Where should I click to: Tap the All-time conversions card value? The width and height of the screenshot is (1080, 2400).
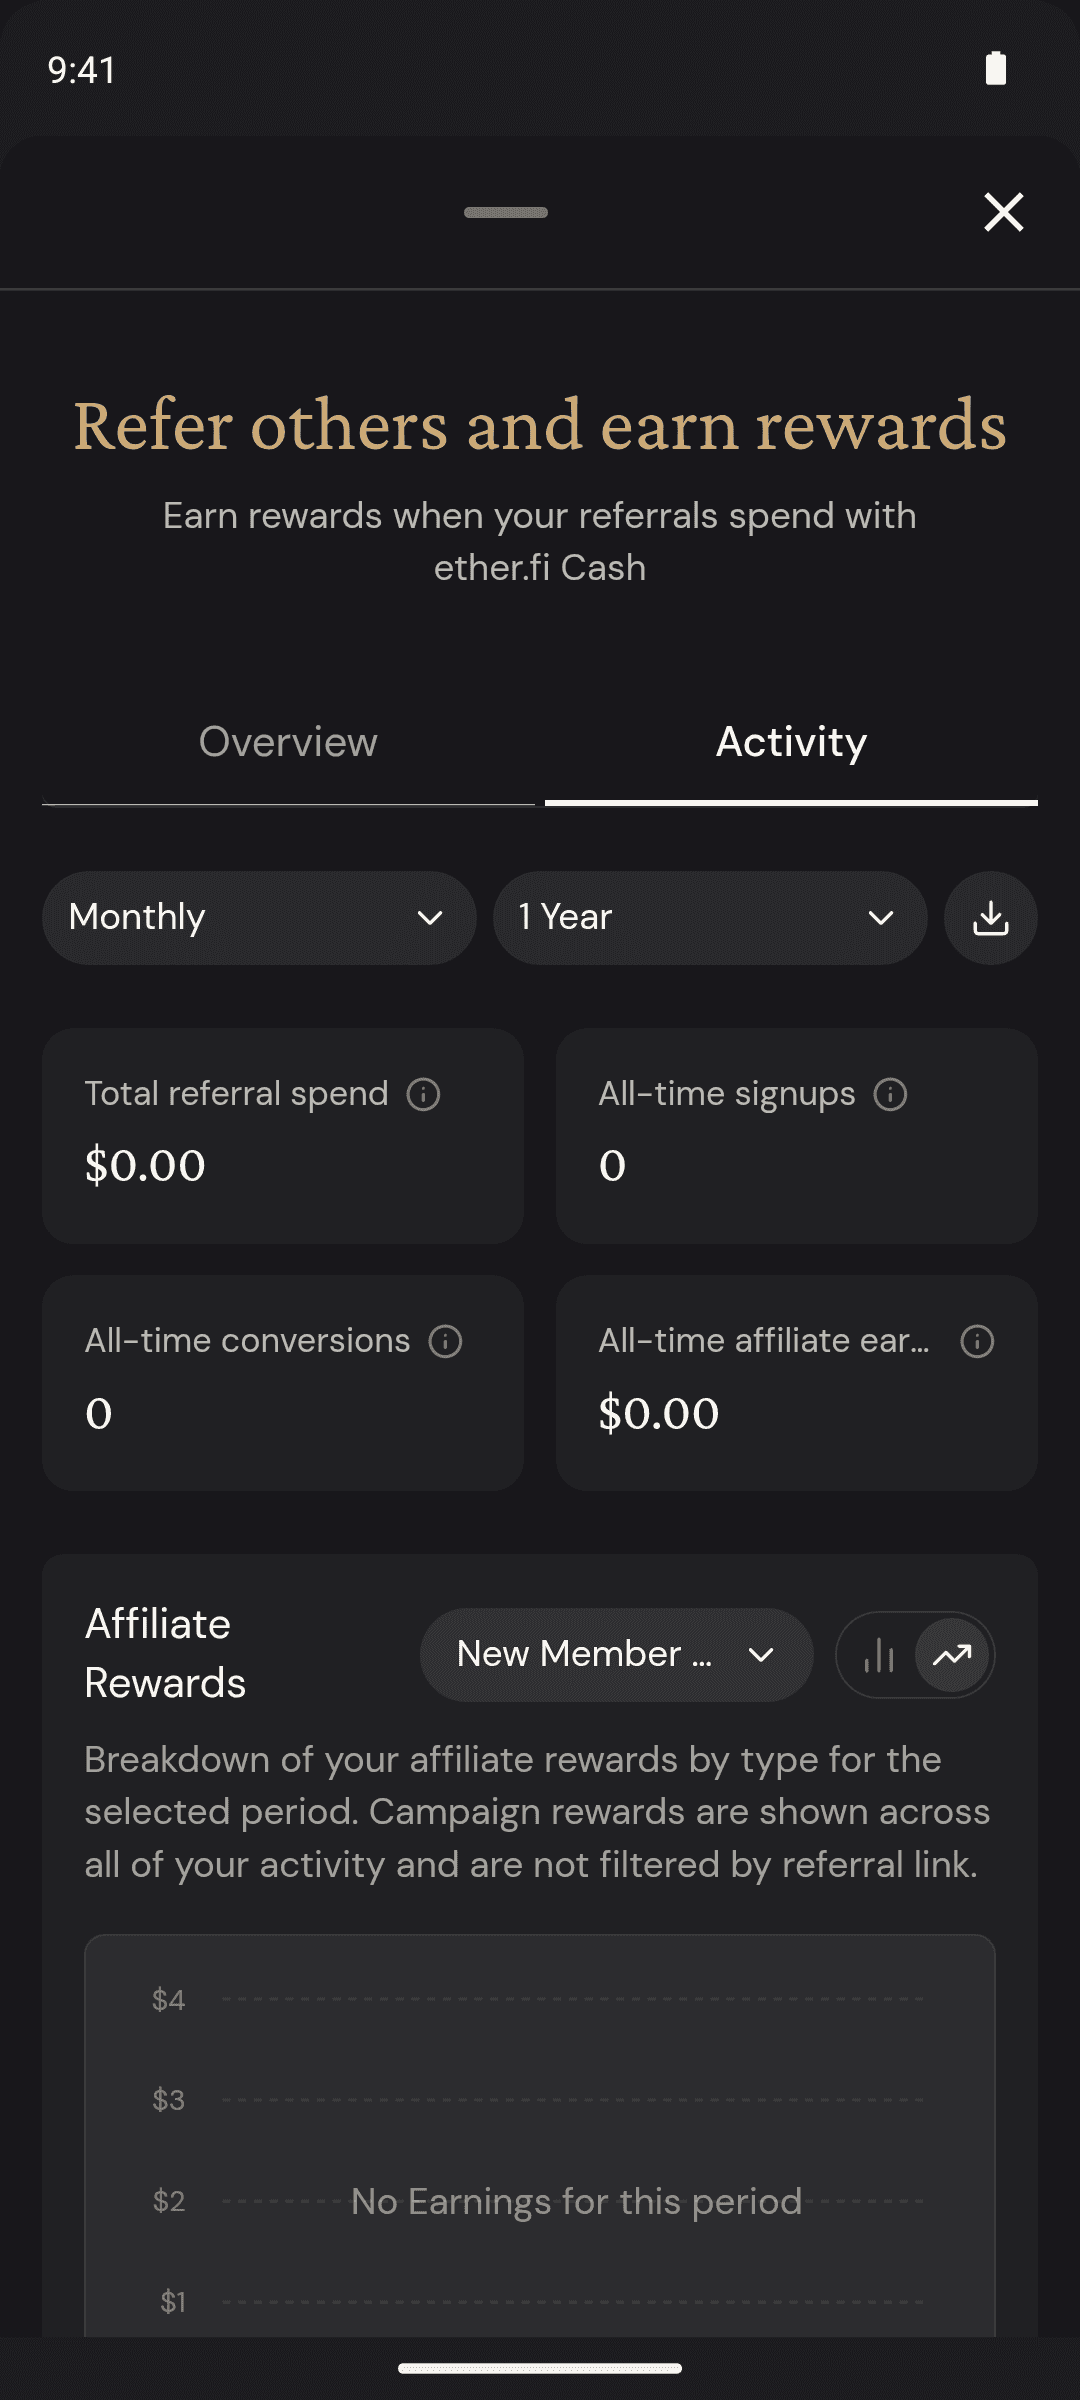(99, 1413)
